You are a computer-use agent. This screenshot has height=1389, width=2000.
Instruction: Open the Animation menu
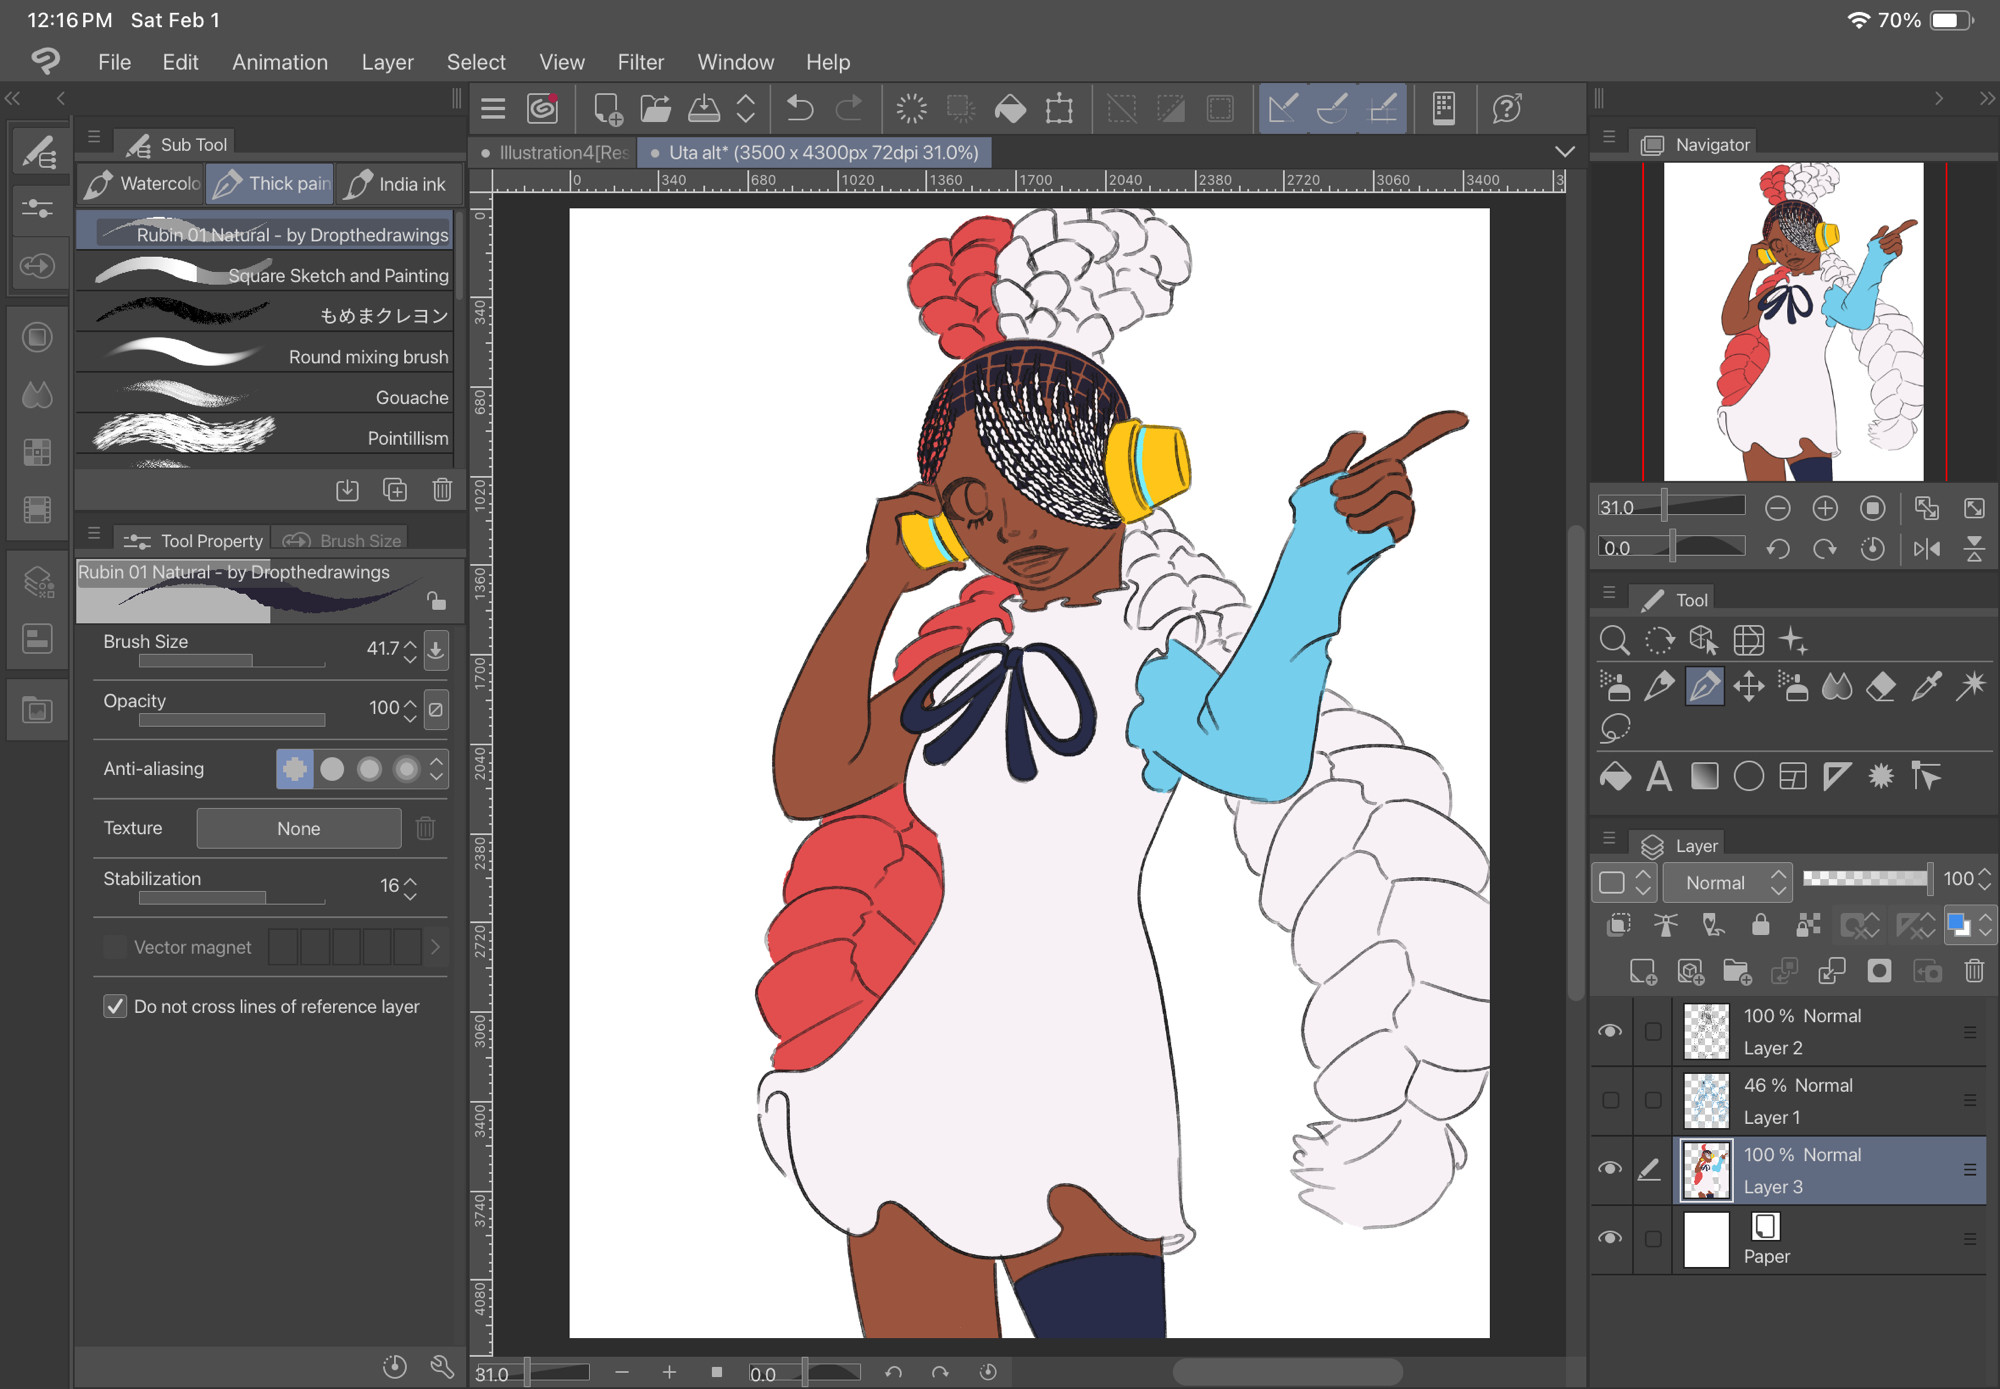(x=280, y=62)
